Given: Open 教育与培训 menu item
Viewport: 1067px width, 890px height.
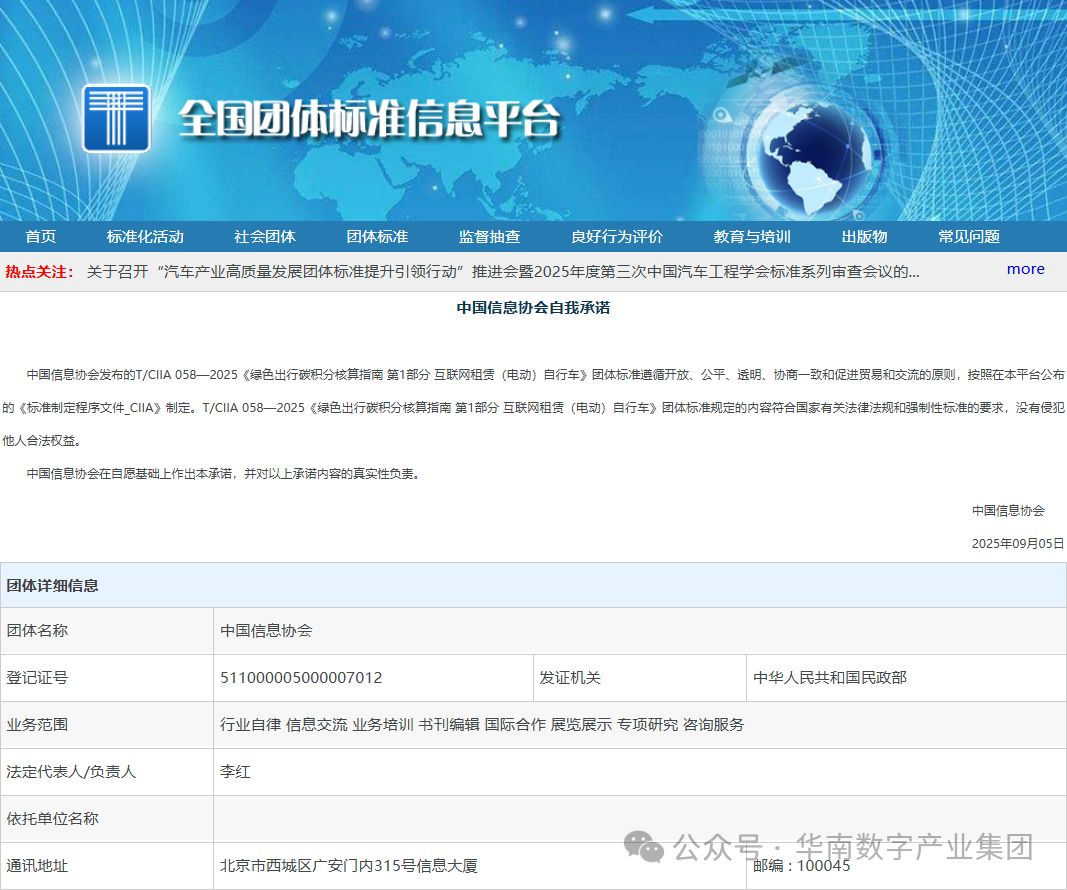Looking at the screenshot, I should (x=752, y=237).
